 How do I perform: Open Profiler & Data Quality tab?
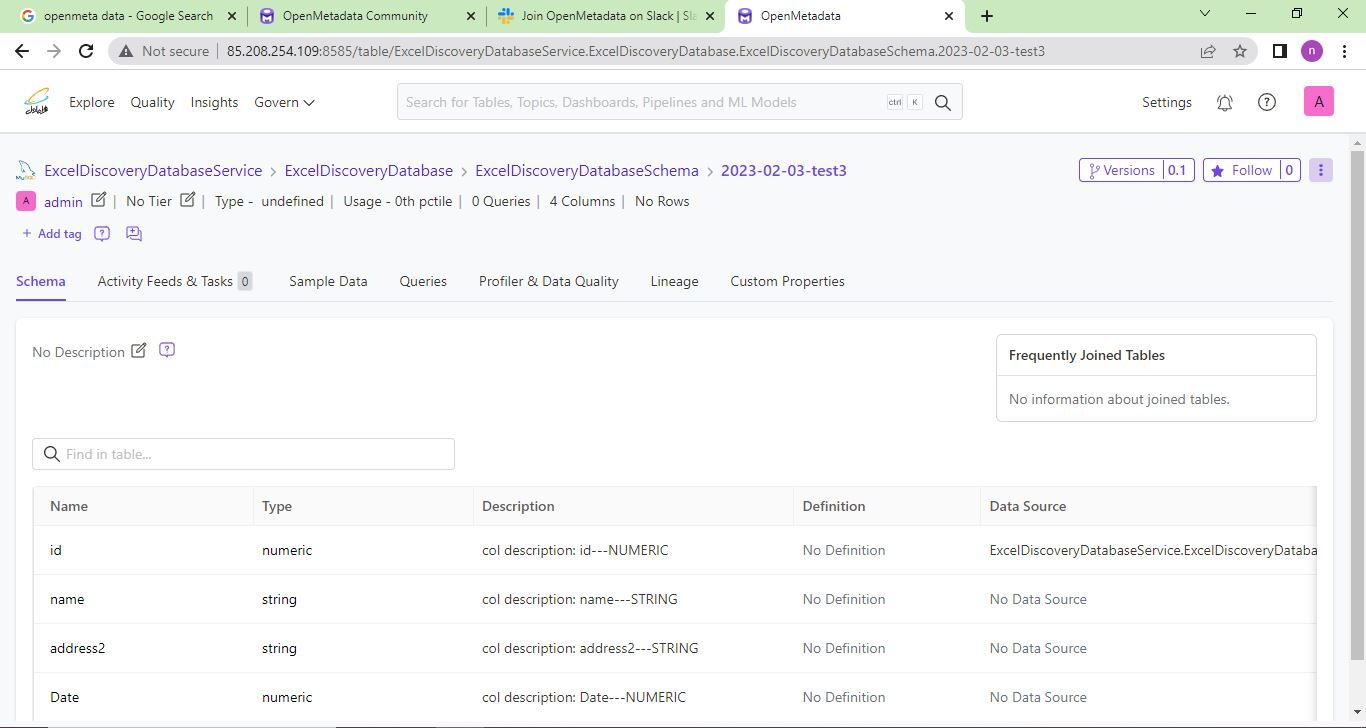pyautogui.click(x=548, y=281)
